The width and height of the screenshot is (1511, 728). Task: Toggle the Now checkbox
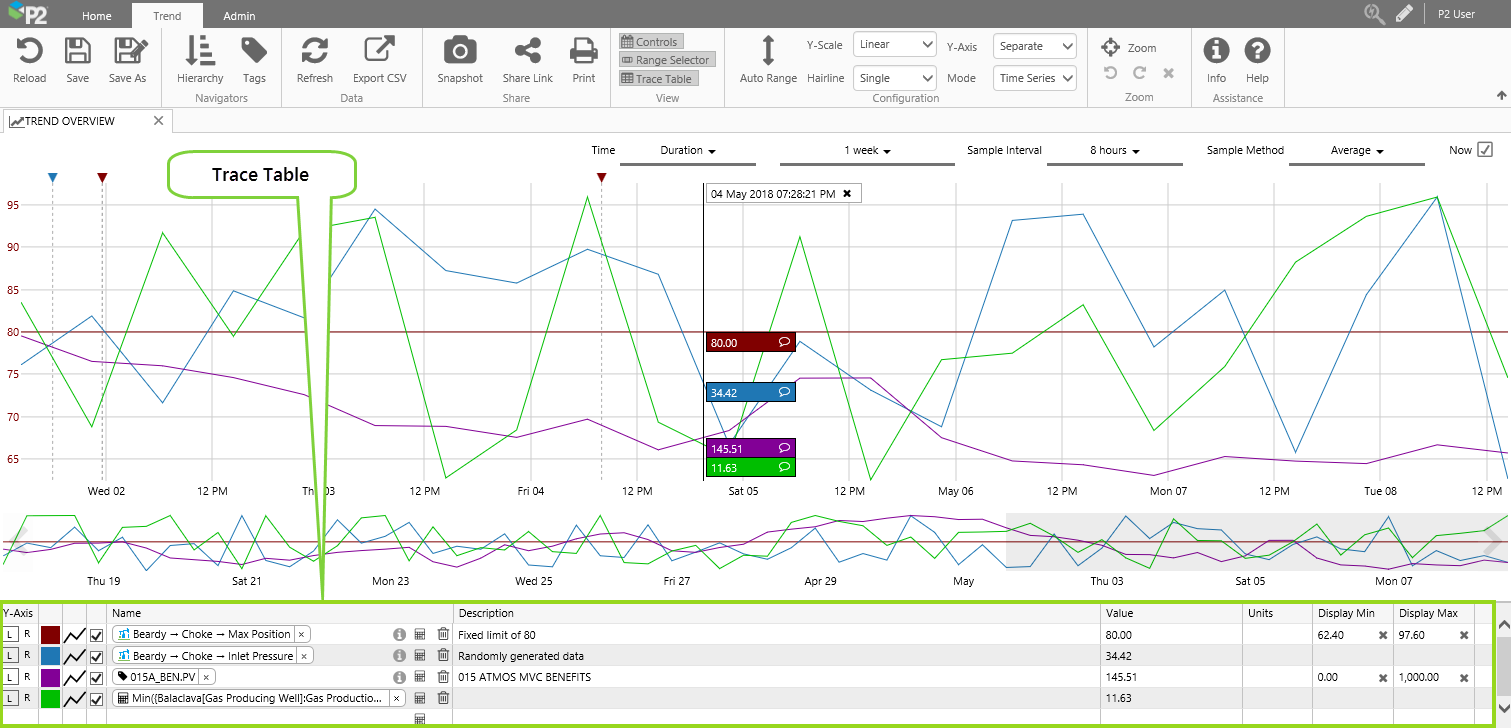pyautogui.click(x=1485, y=150)
